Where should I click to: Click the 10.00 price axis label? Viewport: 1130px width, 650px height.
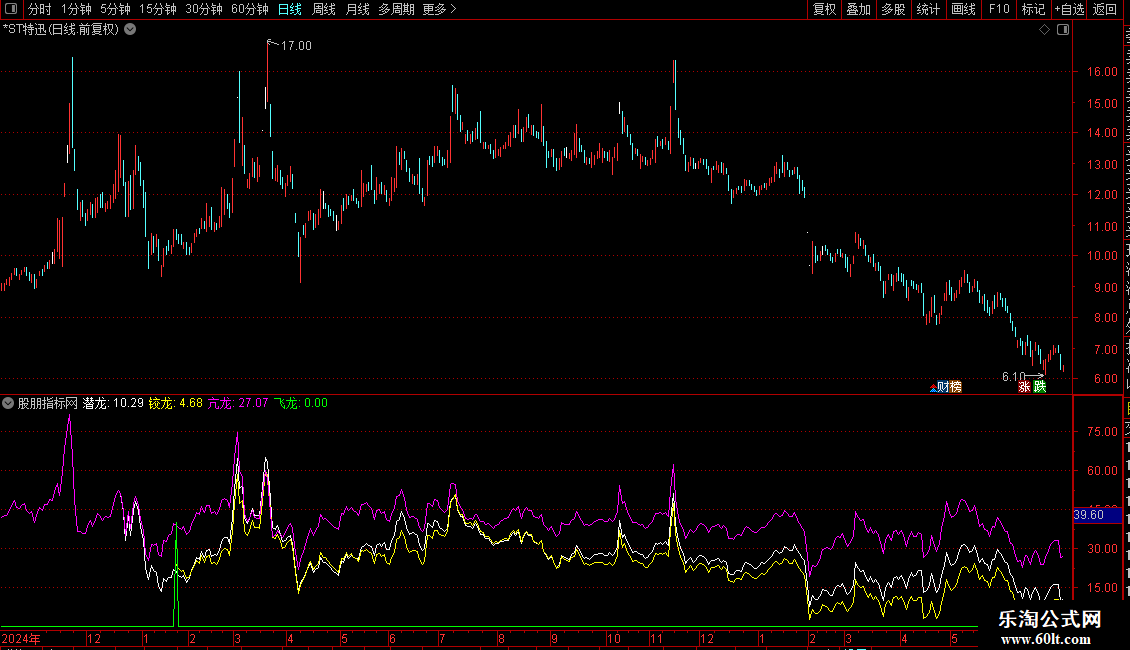1103,256
